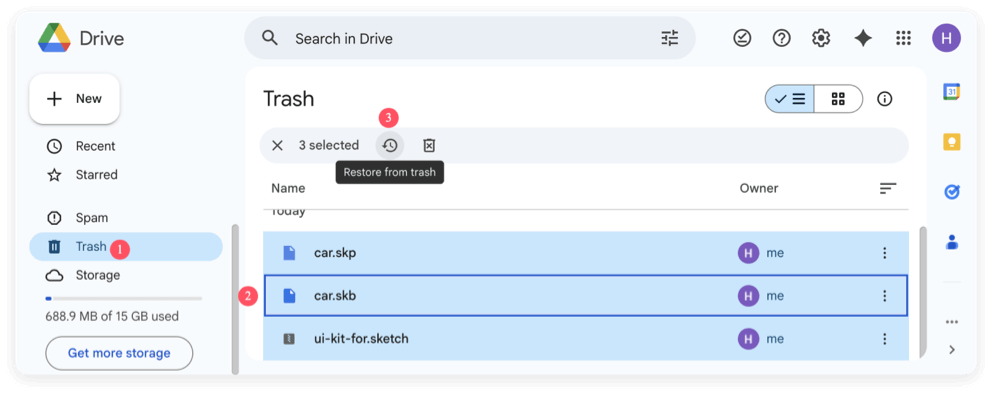Click the sidebar vertical scrollbar

click(235, 299)
